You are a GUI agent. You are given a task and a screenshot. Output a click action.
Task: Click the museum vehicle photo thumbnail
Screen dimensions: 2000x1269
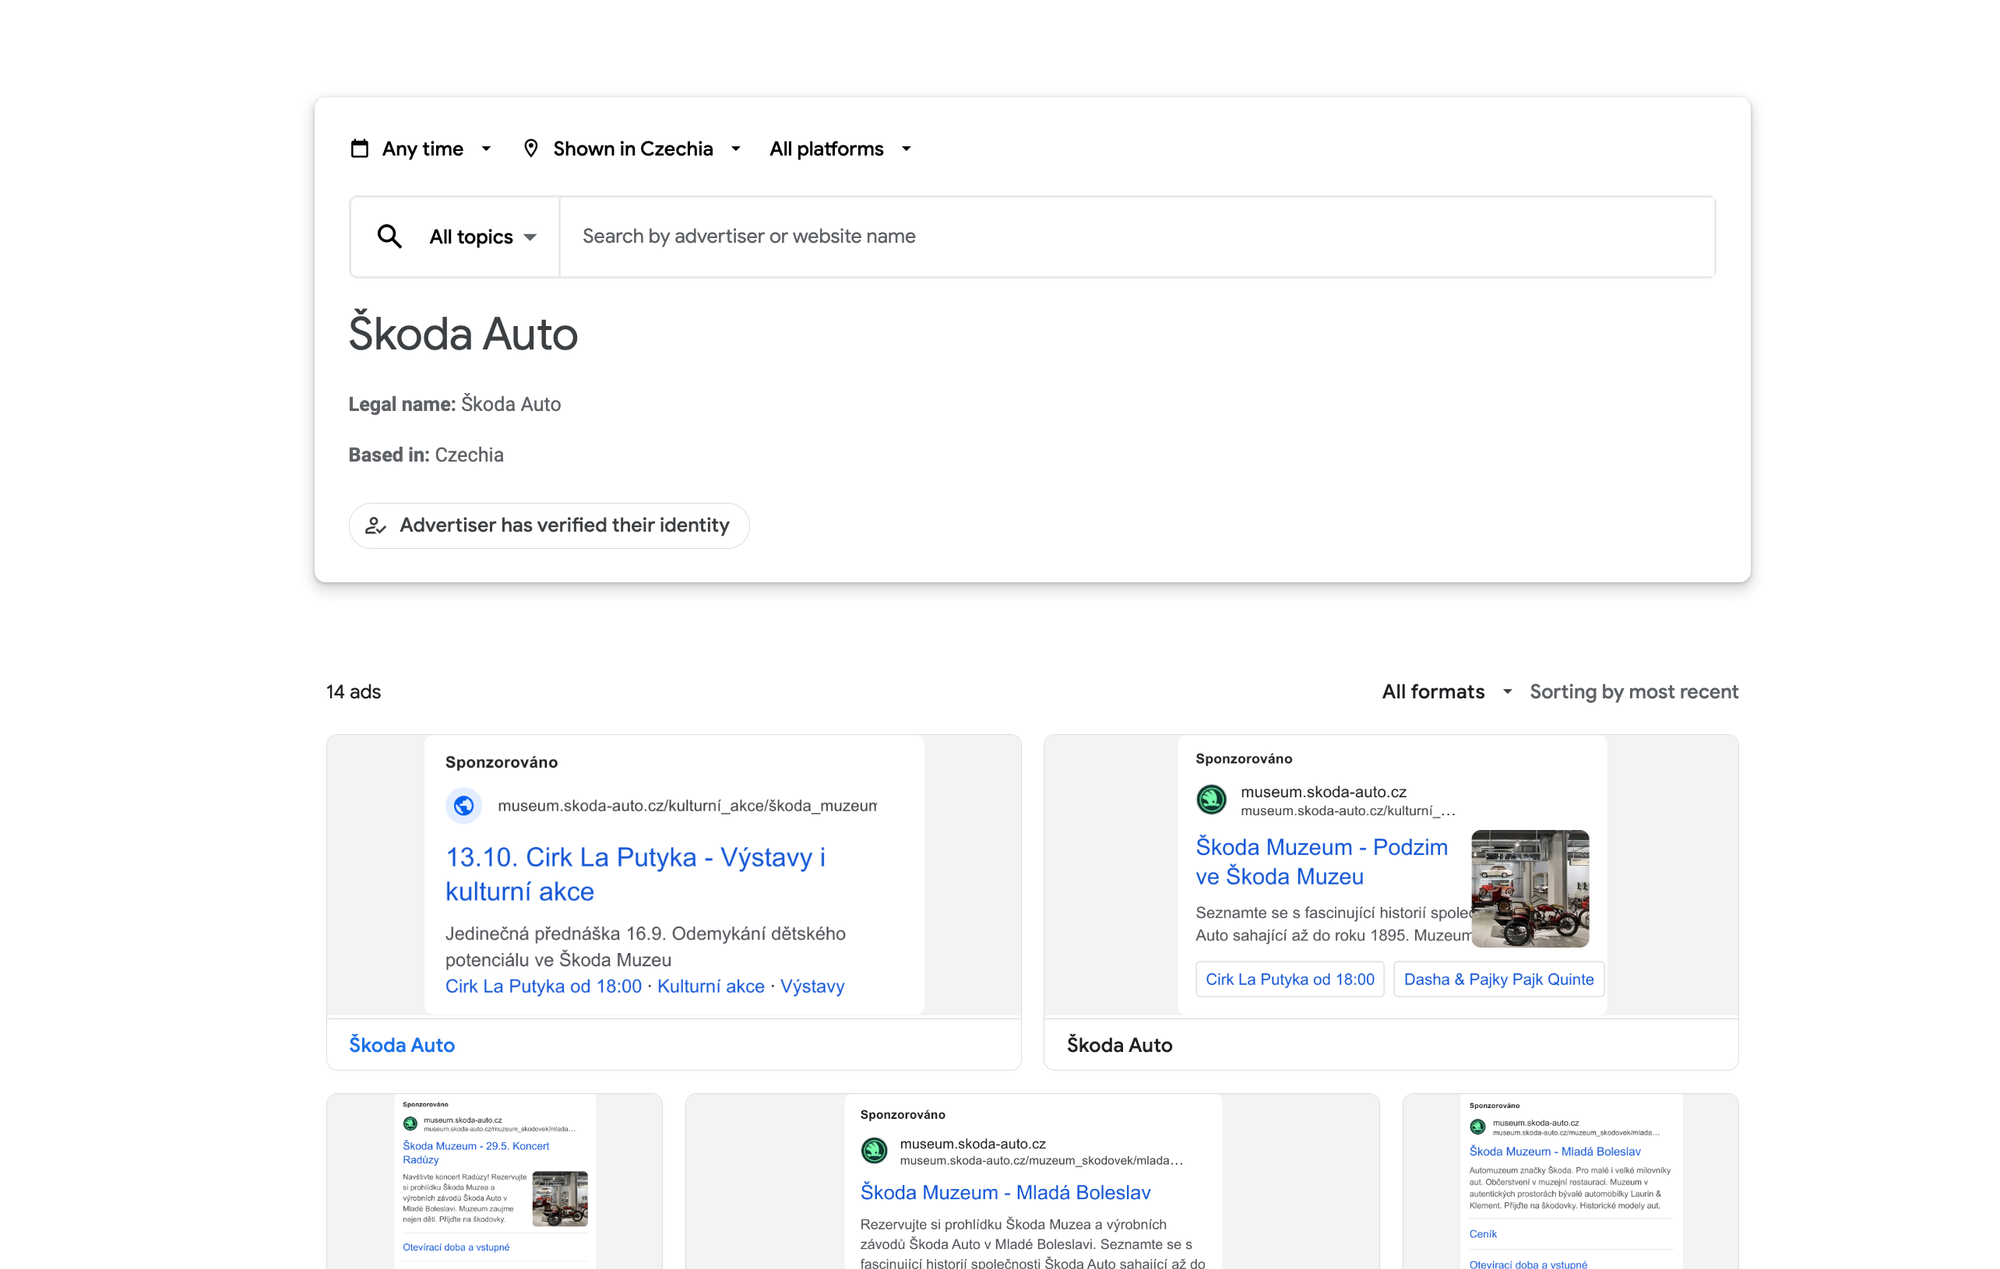(x=1529, y=888)
